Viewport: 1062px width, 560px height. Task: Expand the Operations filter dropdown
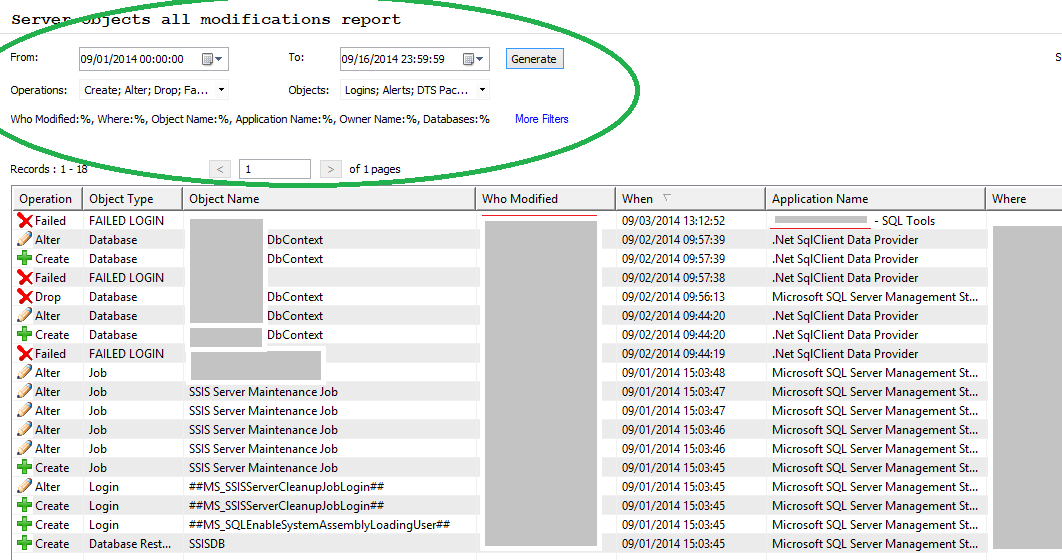tap(221, 90)
